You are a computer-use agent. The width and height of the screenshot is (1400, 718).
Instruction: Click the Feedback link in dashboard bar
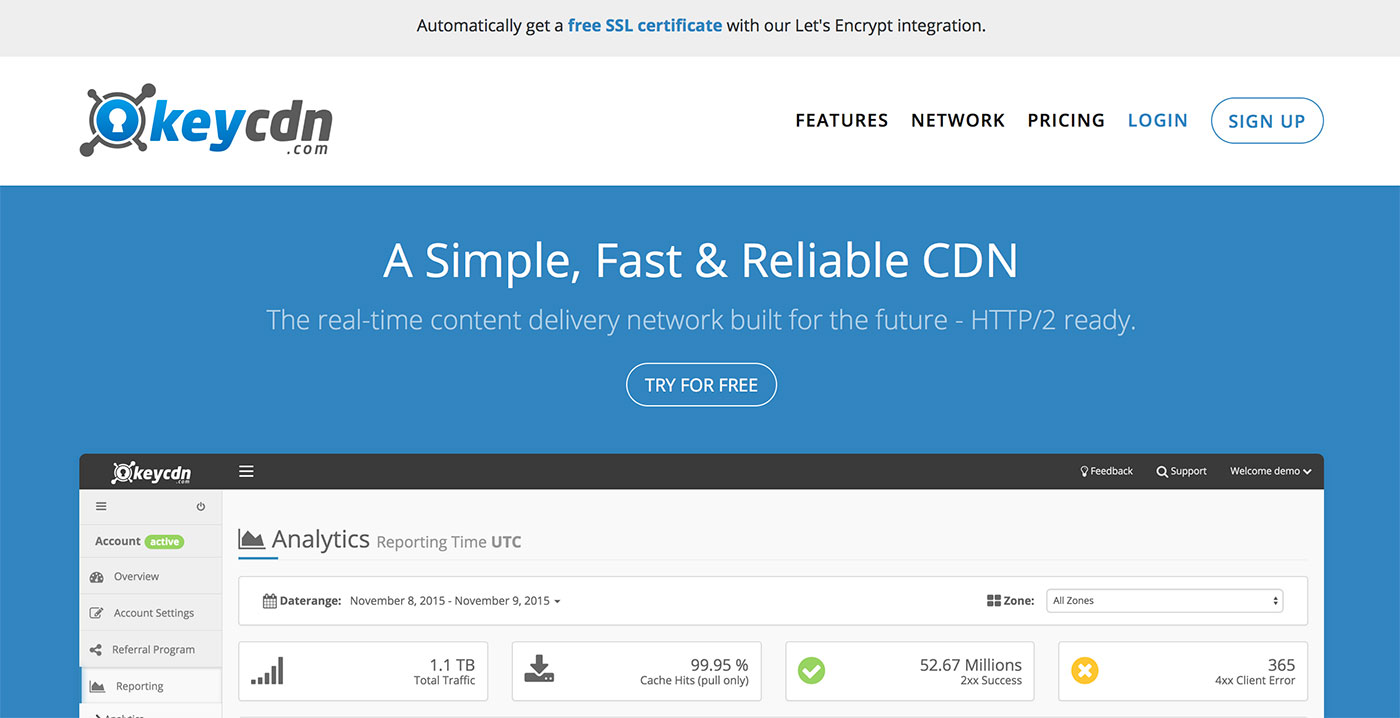coord(1106,471)
